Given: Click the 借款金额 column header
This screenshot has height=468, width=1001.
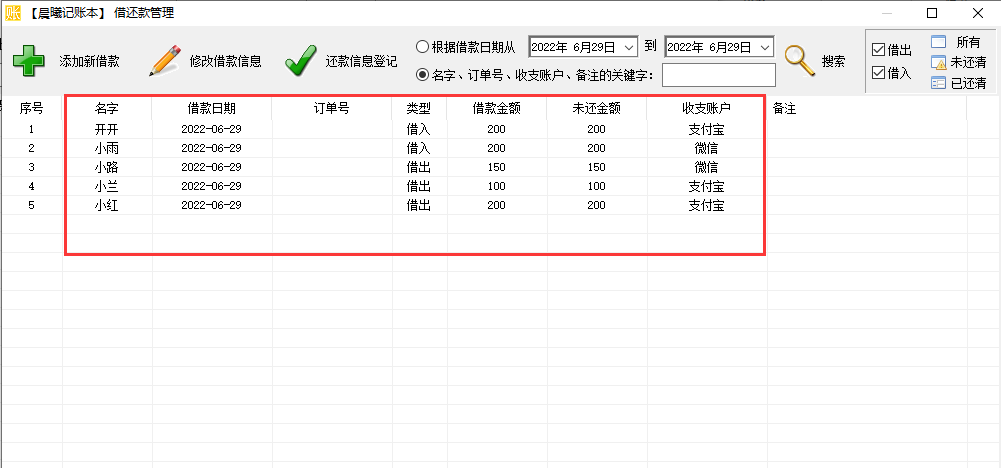Looking at the screenshot, I should coord(497,109).
